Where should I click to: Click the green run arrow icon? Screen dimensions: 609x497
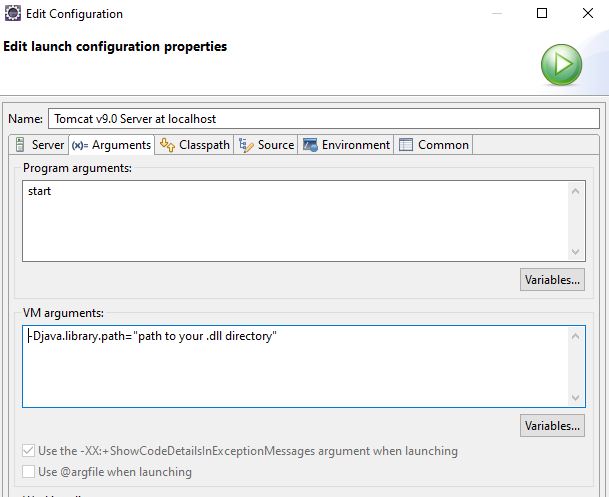click(561, 64)
